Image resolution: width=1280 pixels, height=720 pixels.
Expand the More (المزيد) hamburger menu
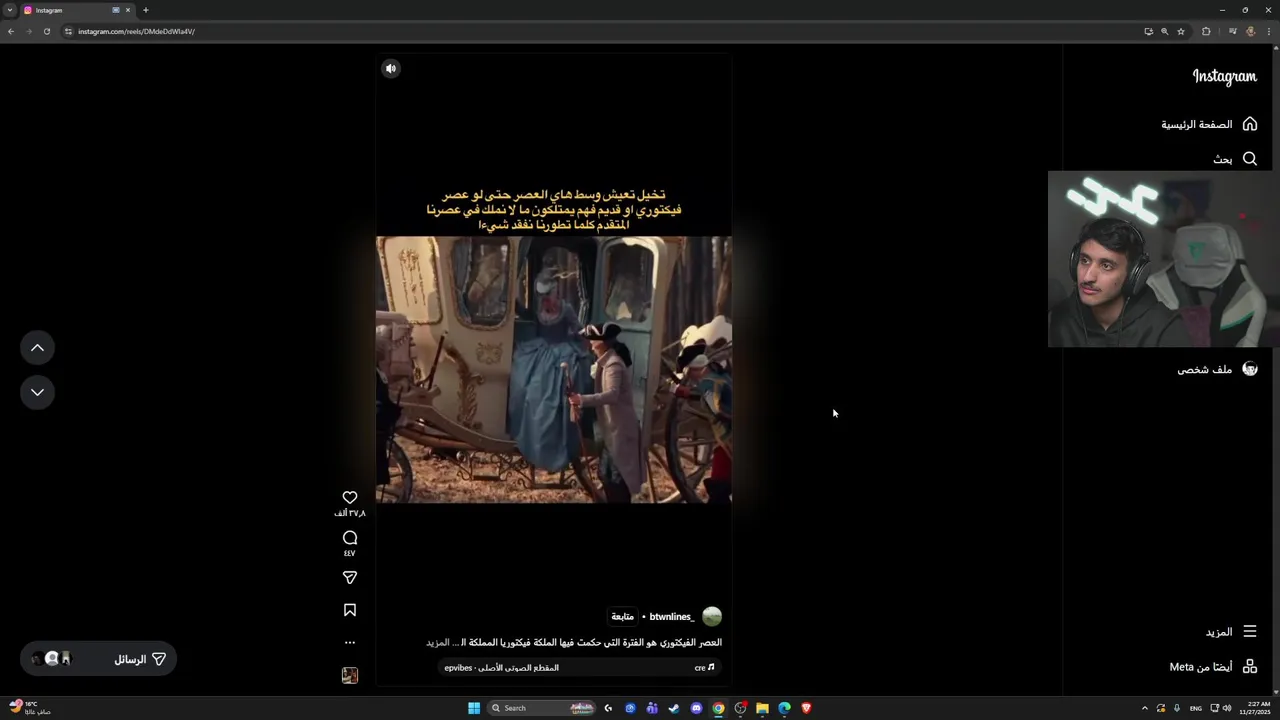point(1231,632)
